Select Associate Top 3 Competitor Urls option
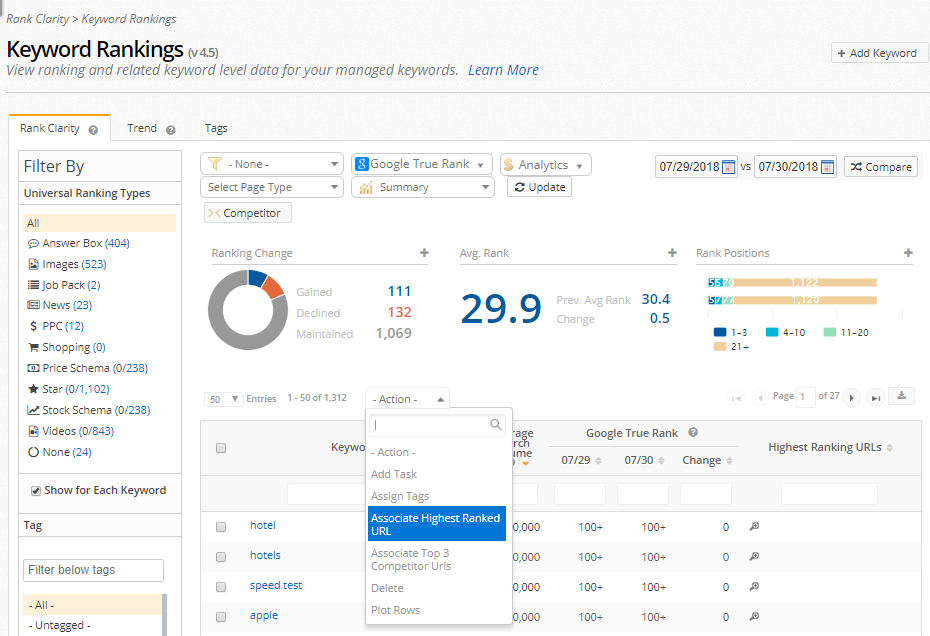The height and width of the screenshot is (636, 930). tap(437, 559)
